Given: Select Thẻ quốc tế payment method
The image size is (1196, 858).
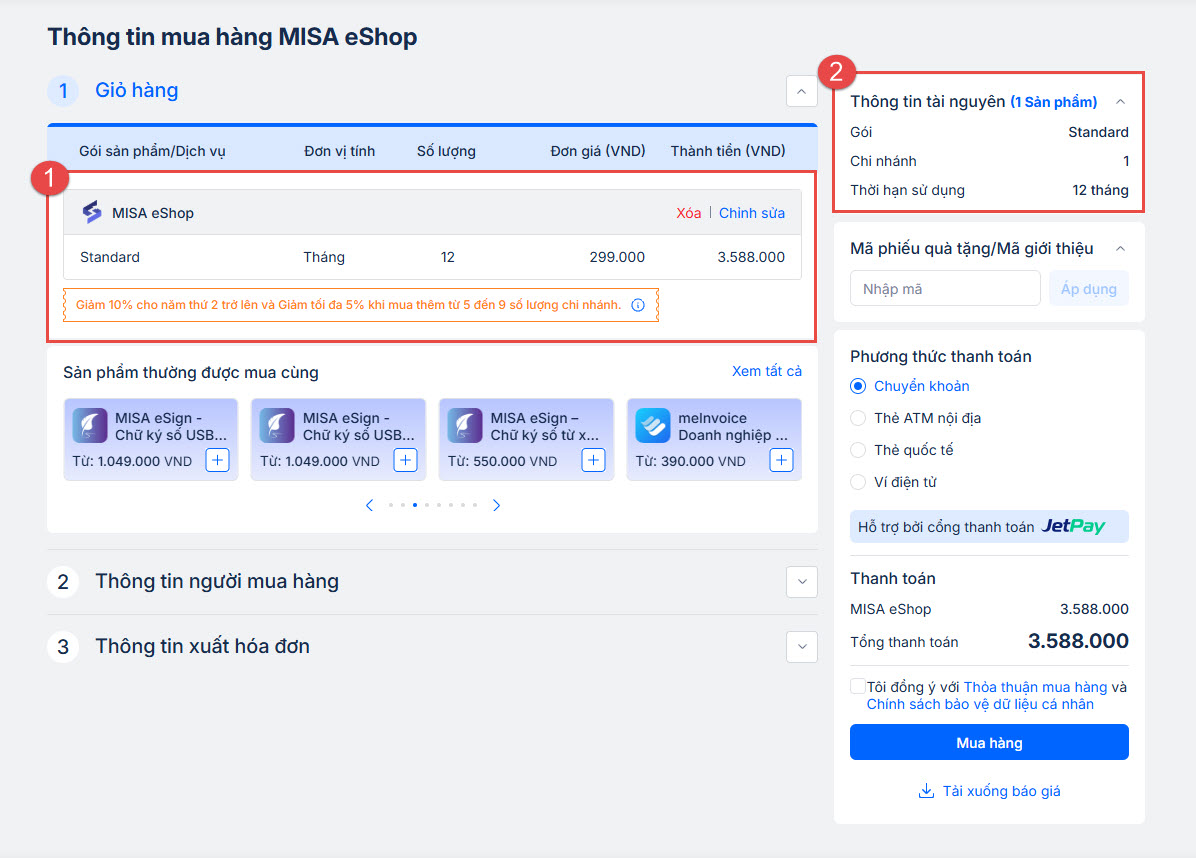Looking at the screenshot, I should click(x=858, y=450).
